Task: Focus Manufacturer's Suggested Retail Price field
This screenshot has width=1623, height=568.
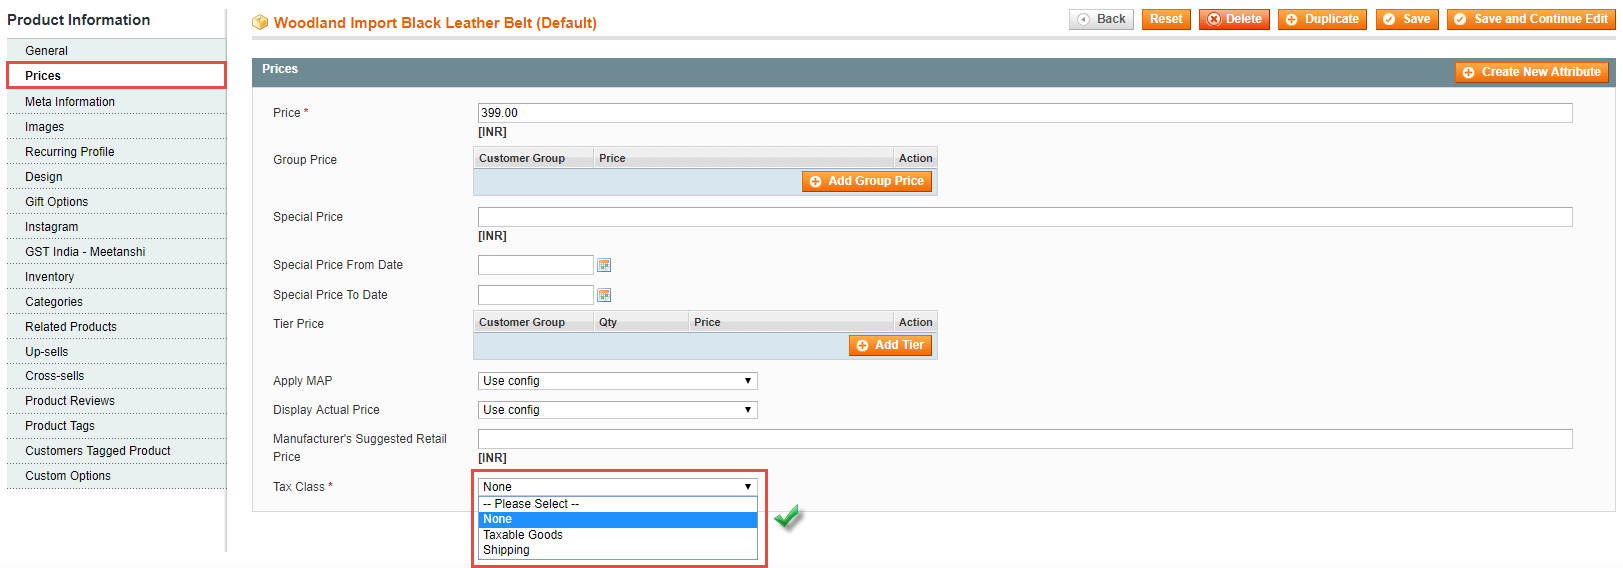Action: 1025,439
